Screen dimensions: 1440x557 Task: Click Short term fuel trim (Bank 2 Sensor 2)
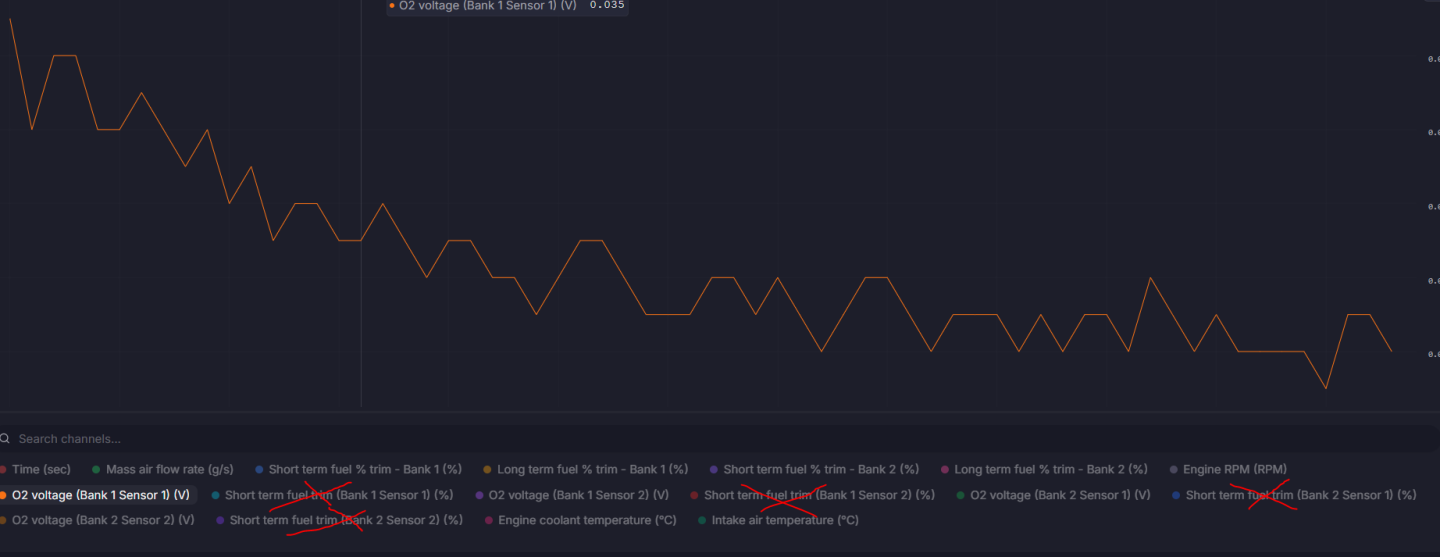coord(345,520)
